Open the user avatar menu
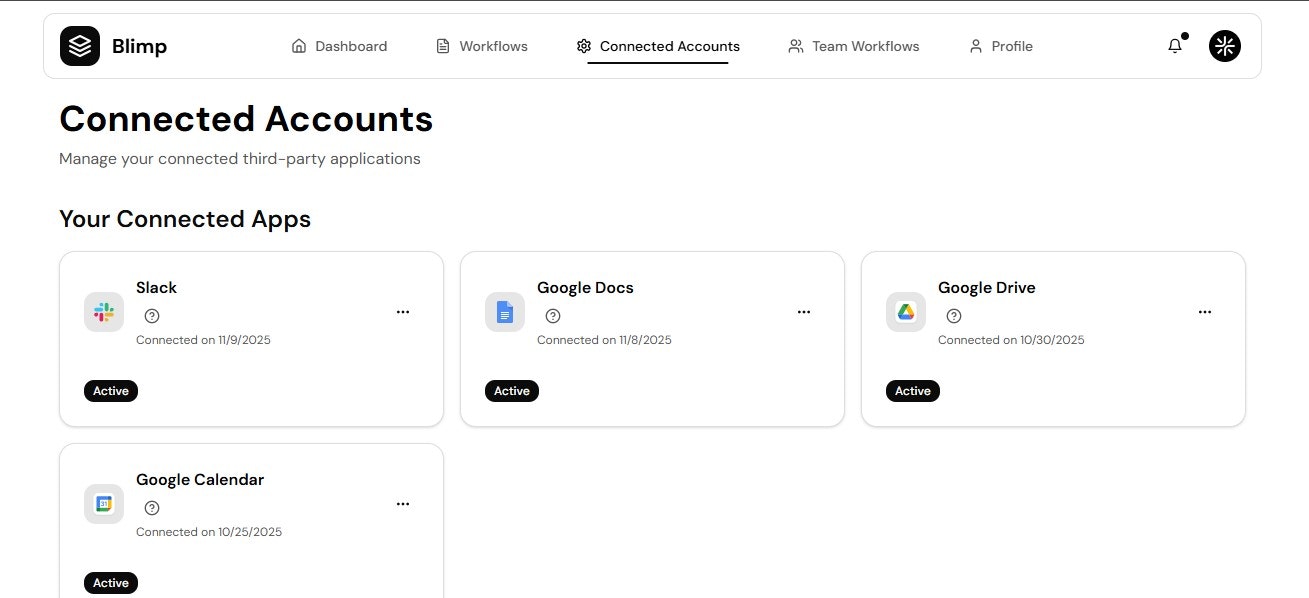 tap(1224, 46)
